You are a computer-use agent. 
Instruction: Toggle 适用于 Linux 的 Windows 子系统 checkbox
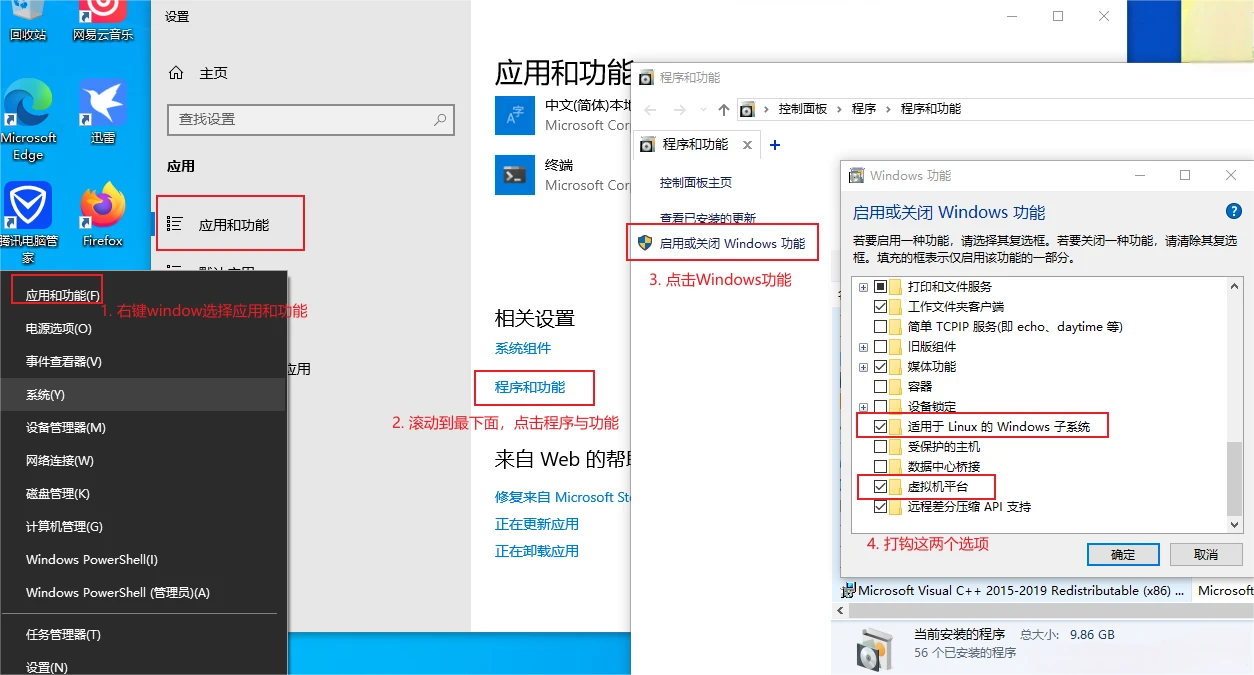point(881,427)
